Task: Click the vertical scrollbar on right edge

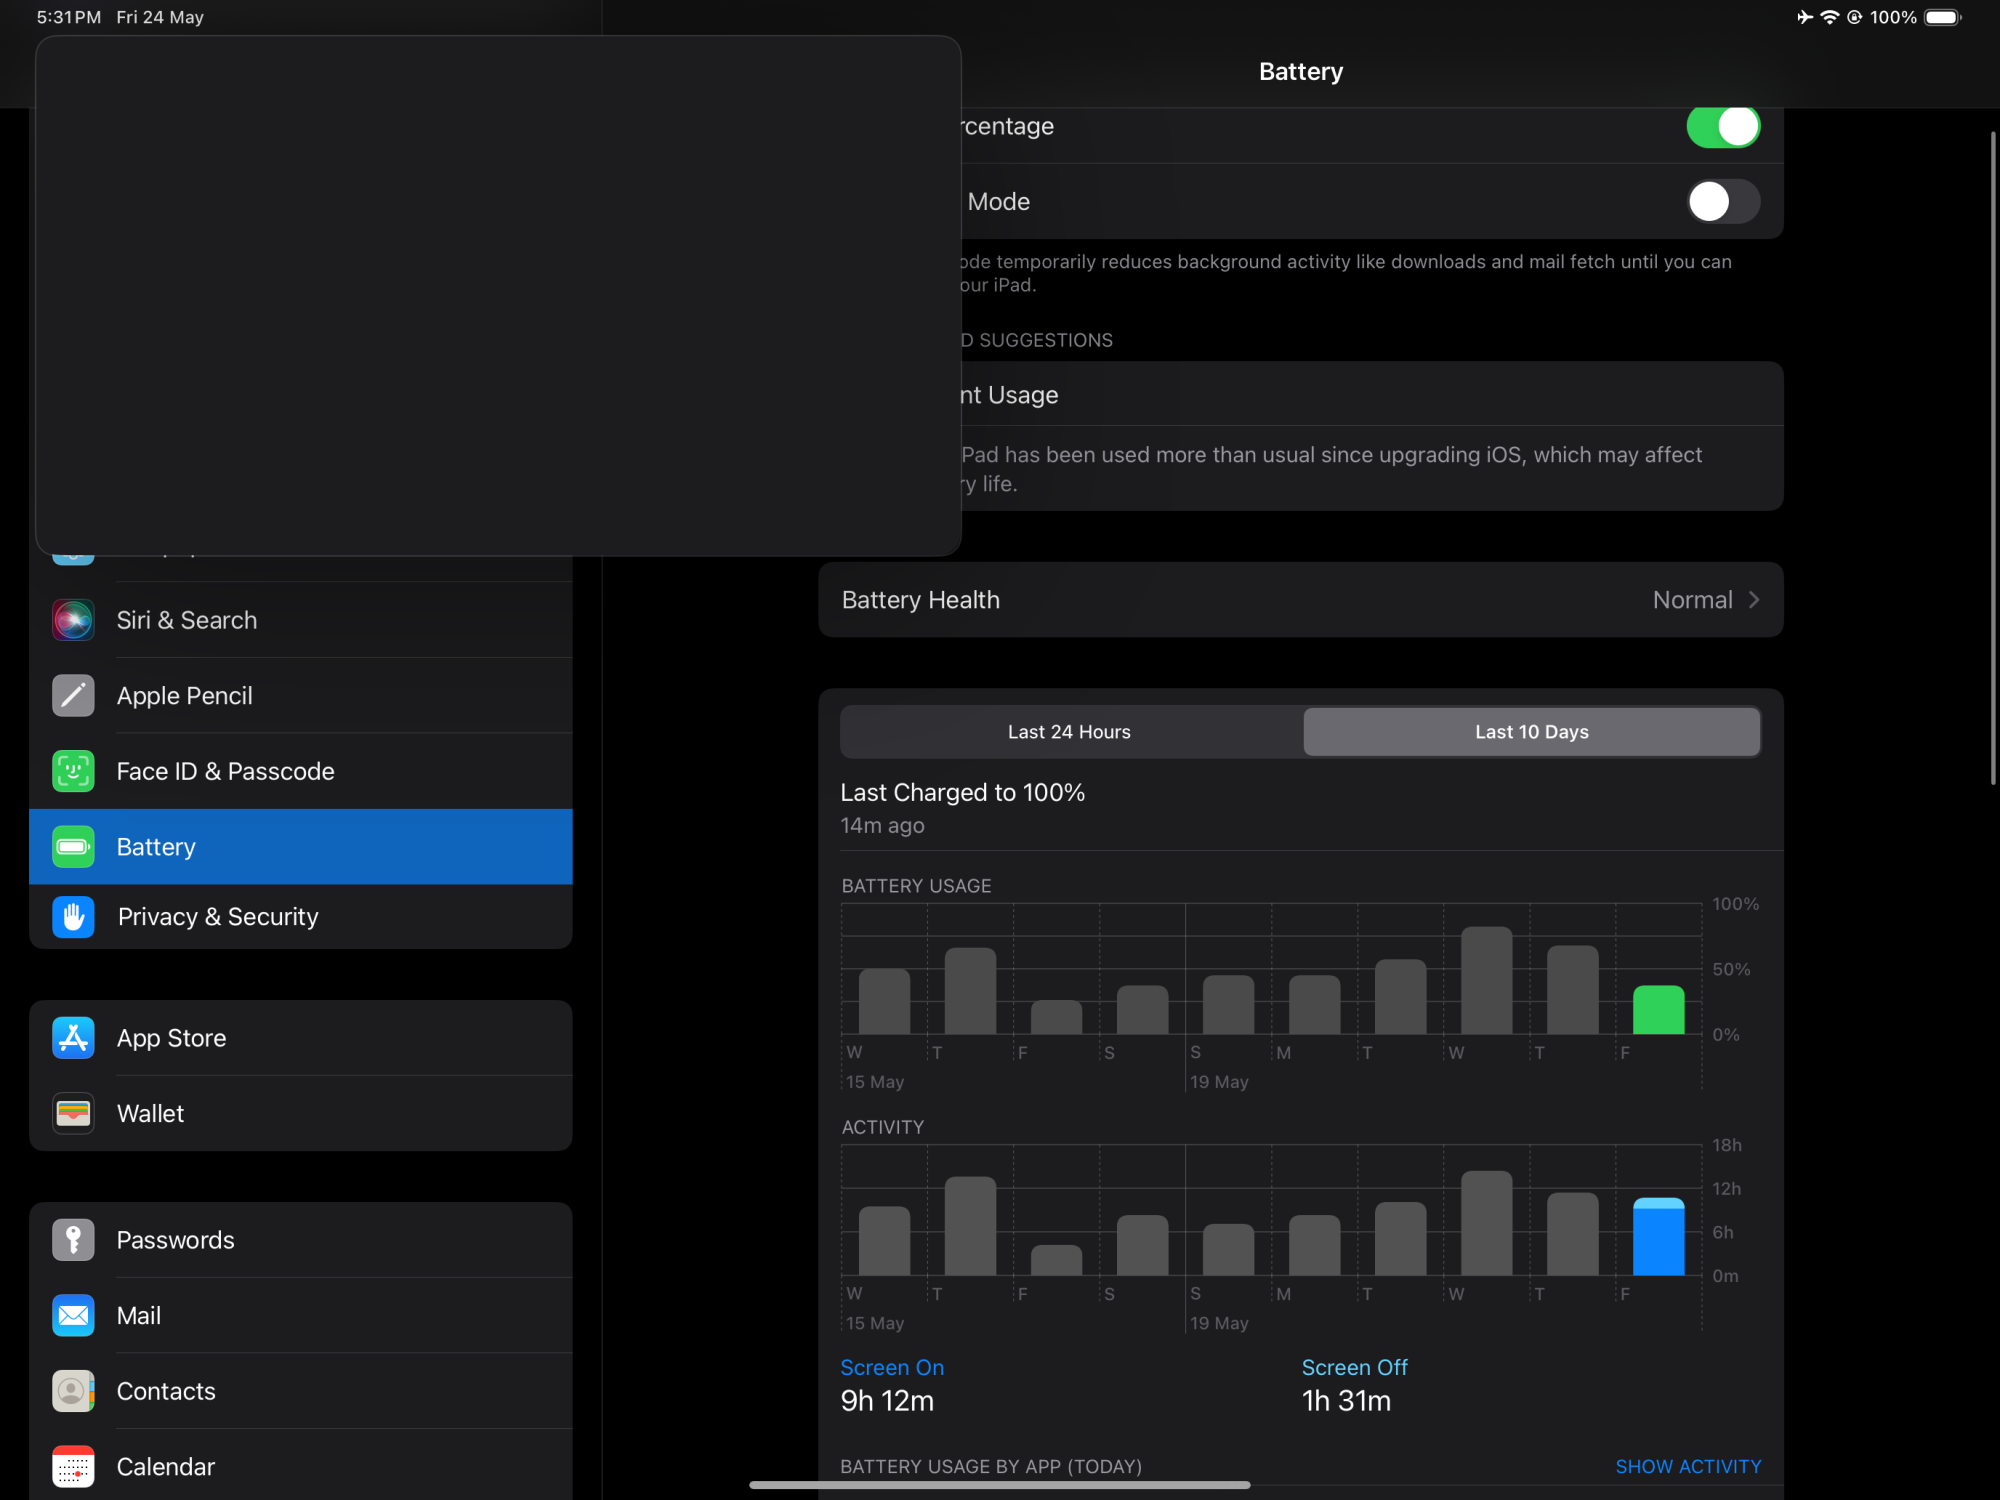Action: coord(1992,457)
